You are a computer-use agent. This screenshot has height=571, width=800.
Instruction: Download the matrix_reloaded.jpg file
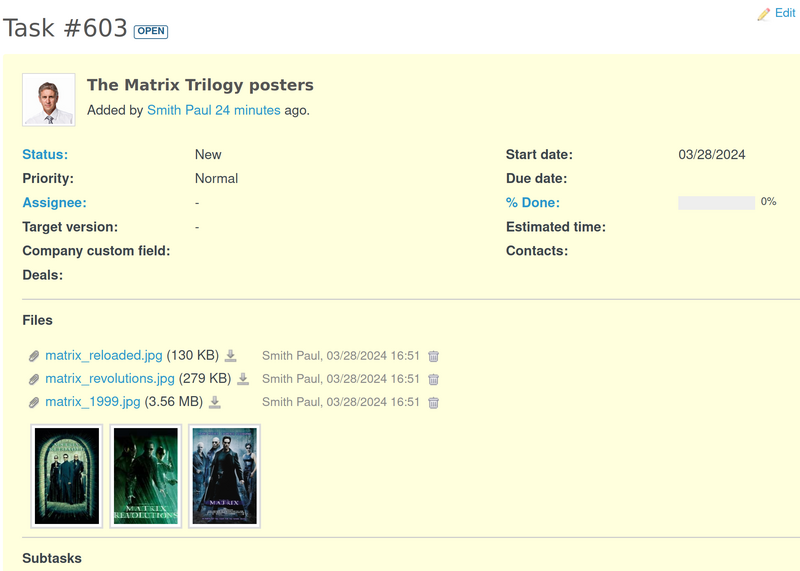(231, 356)
